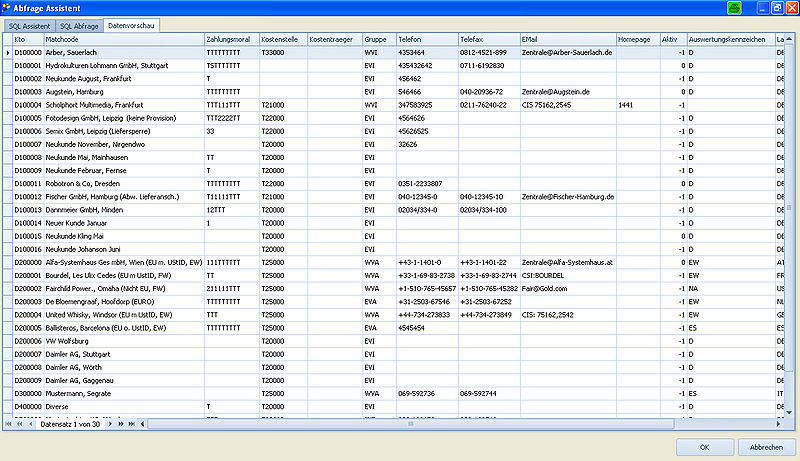
Task: Open the SQL Assistent tab
Action: tap(30, 26)
